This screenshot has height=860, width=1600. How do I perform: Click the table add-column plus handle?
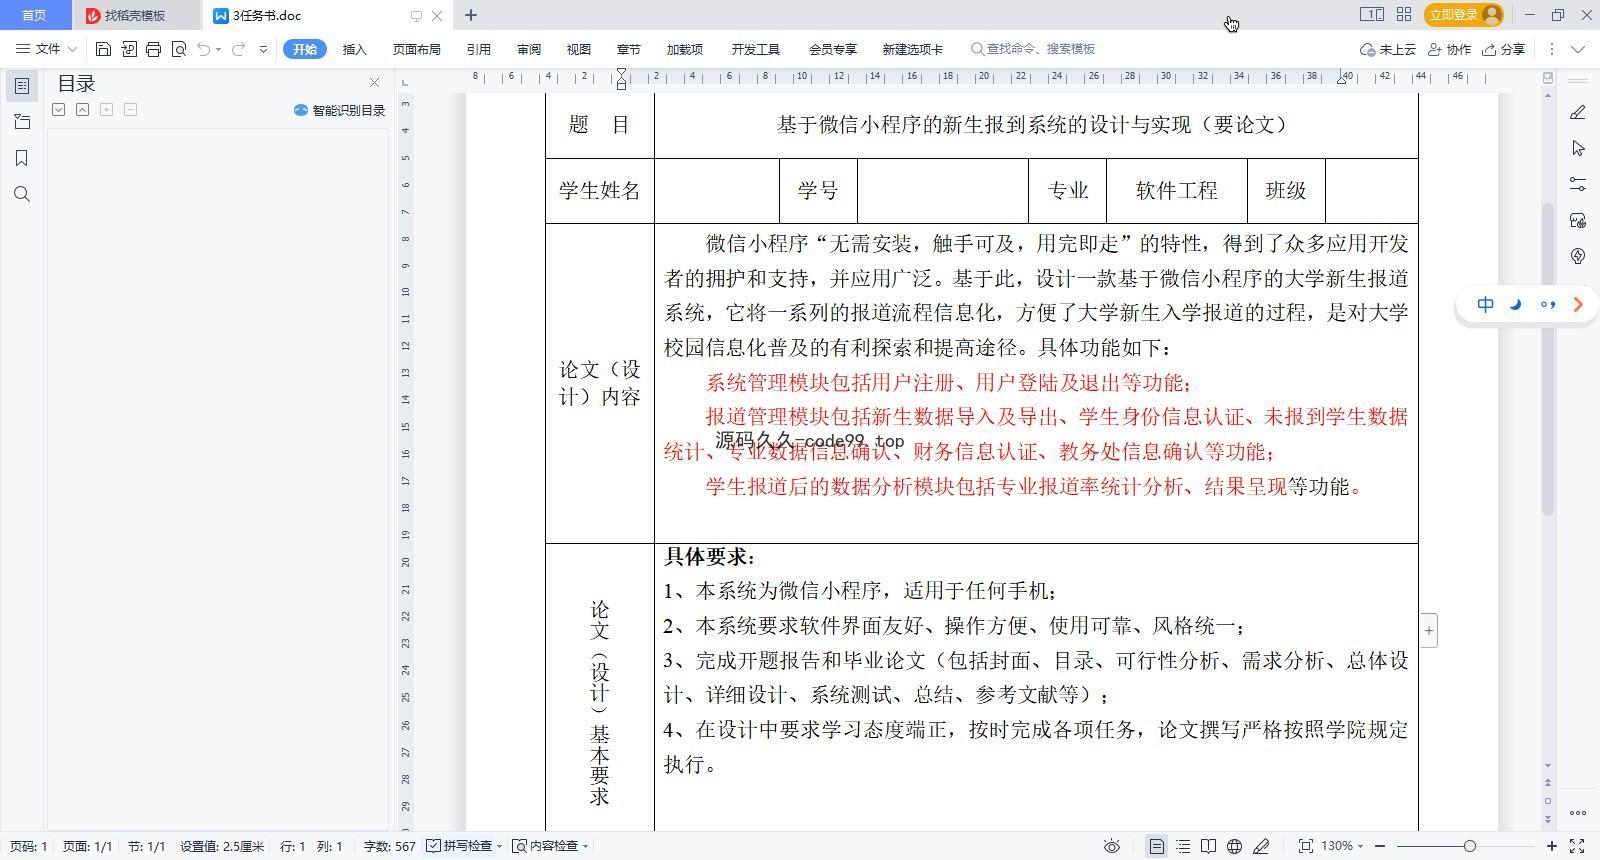pos(1429,630)
